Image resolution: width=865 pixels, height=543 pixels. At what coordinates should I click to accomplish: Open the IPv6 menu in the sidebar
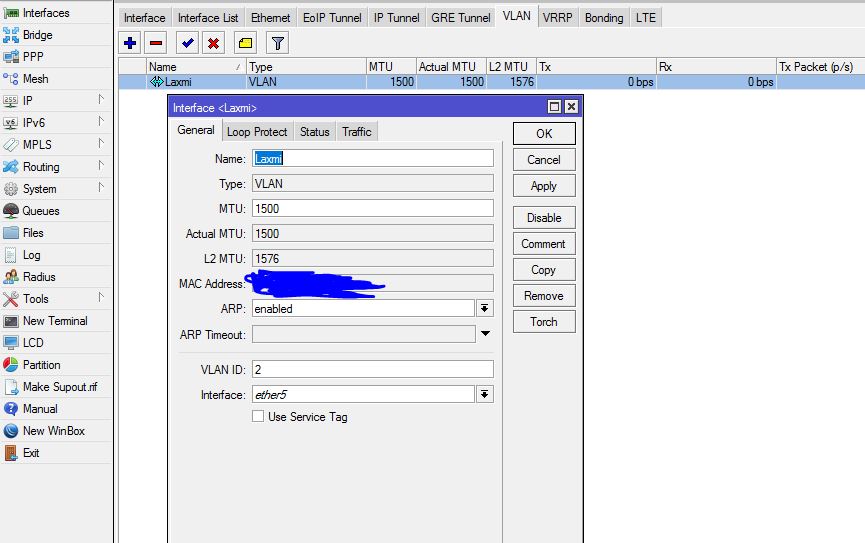click(x=55, y=123)
